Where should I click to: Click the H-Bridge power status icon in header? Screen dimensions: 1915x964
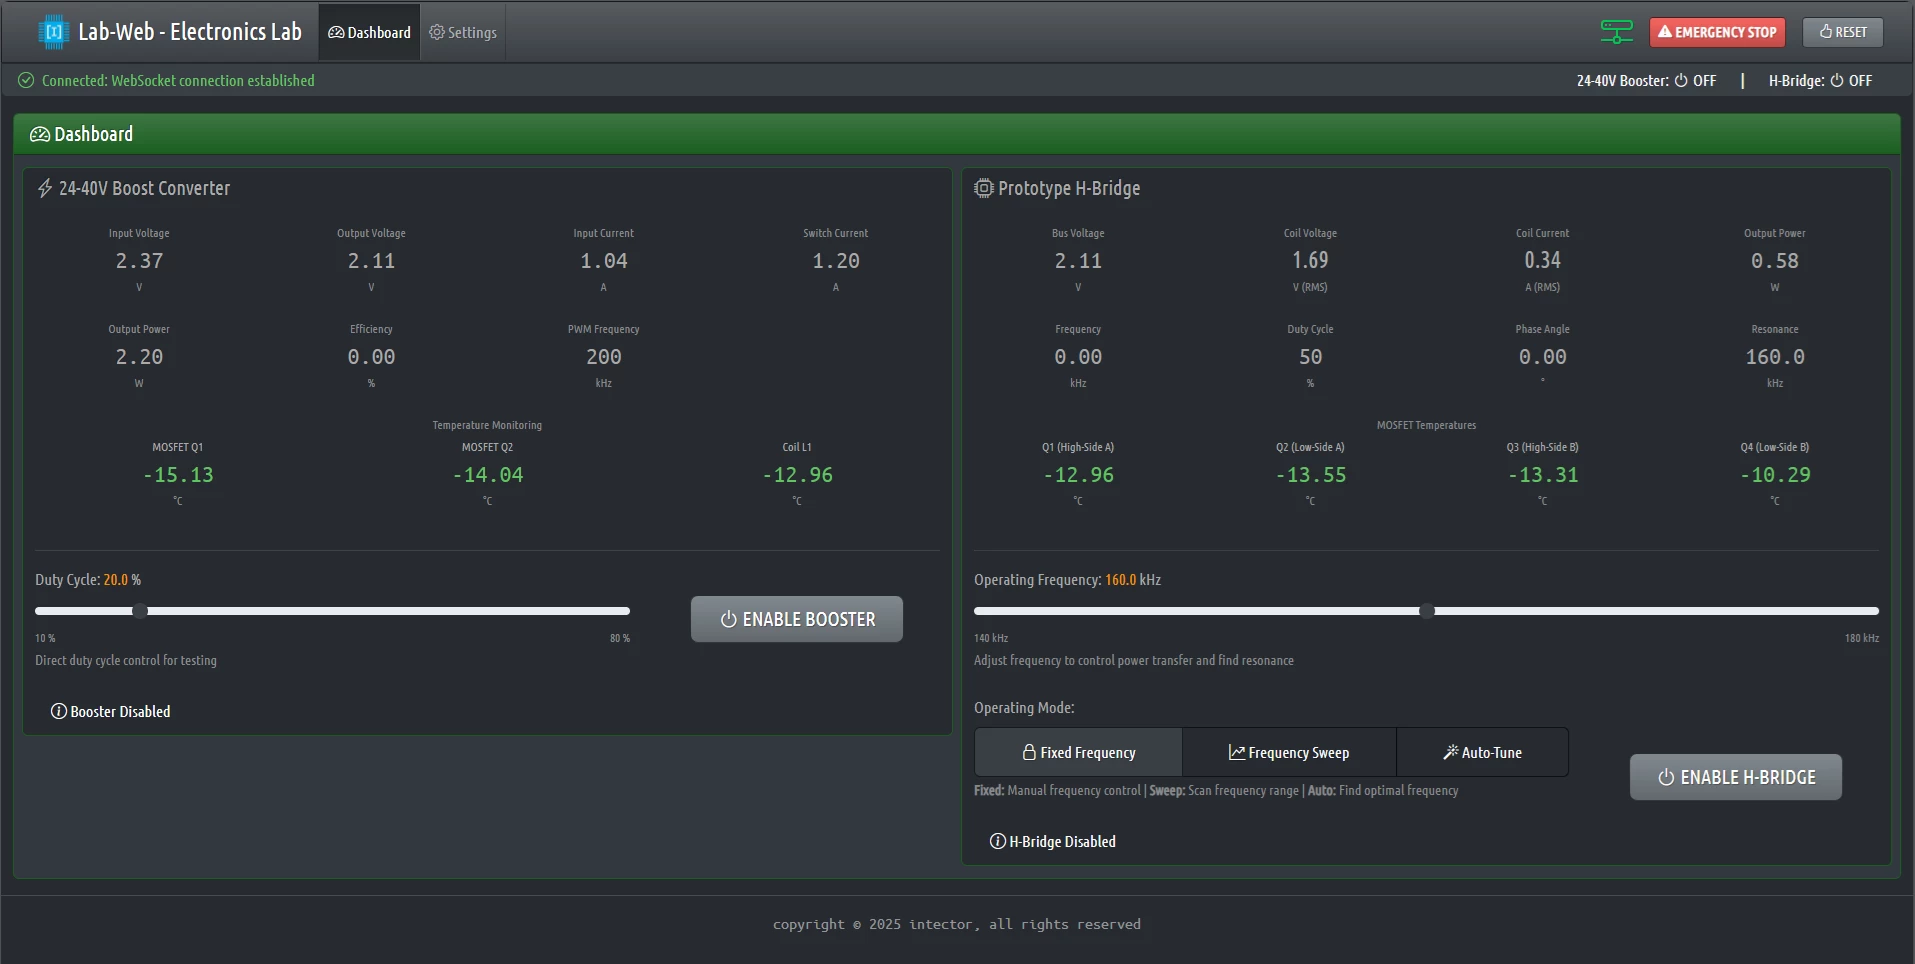1837,81
